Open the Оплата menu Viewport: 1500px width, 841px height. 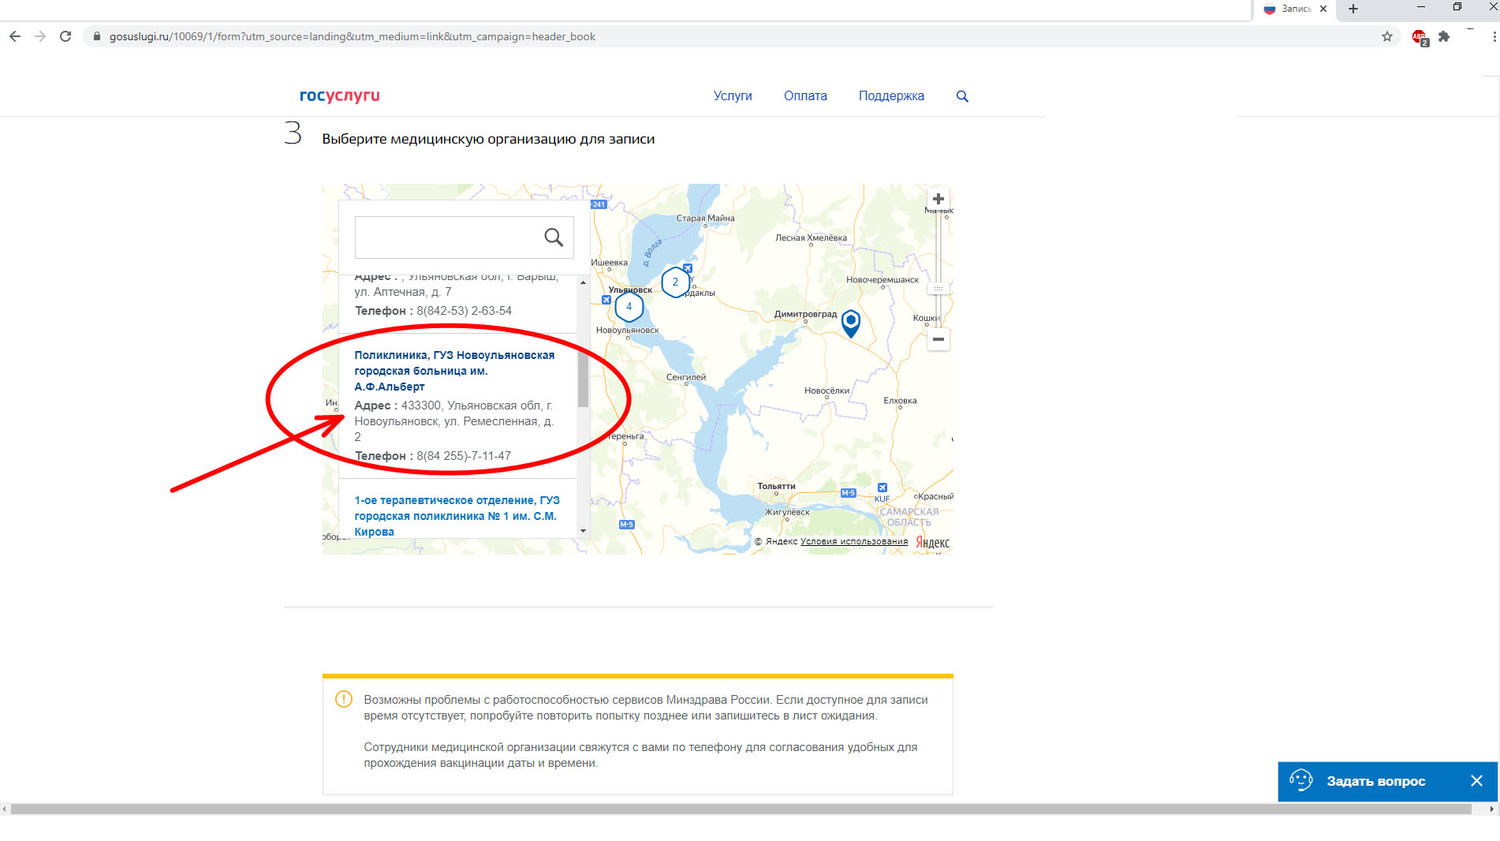coord(805,96)
